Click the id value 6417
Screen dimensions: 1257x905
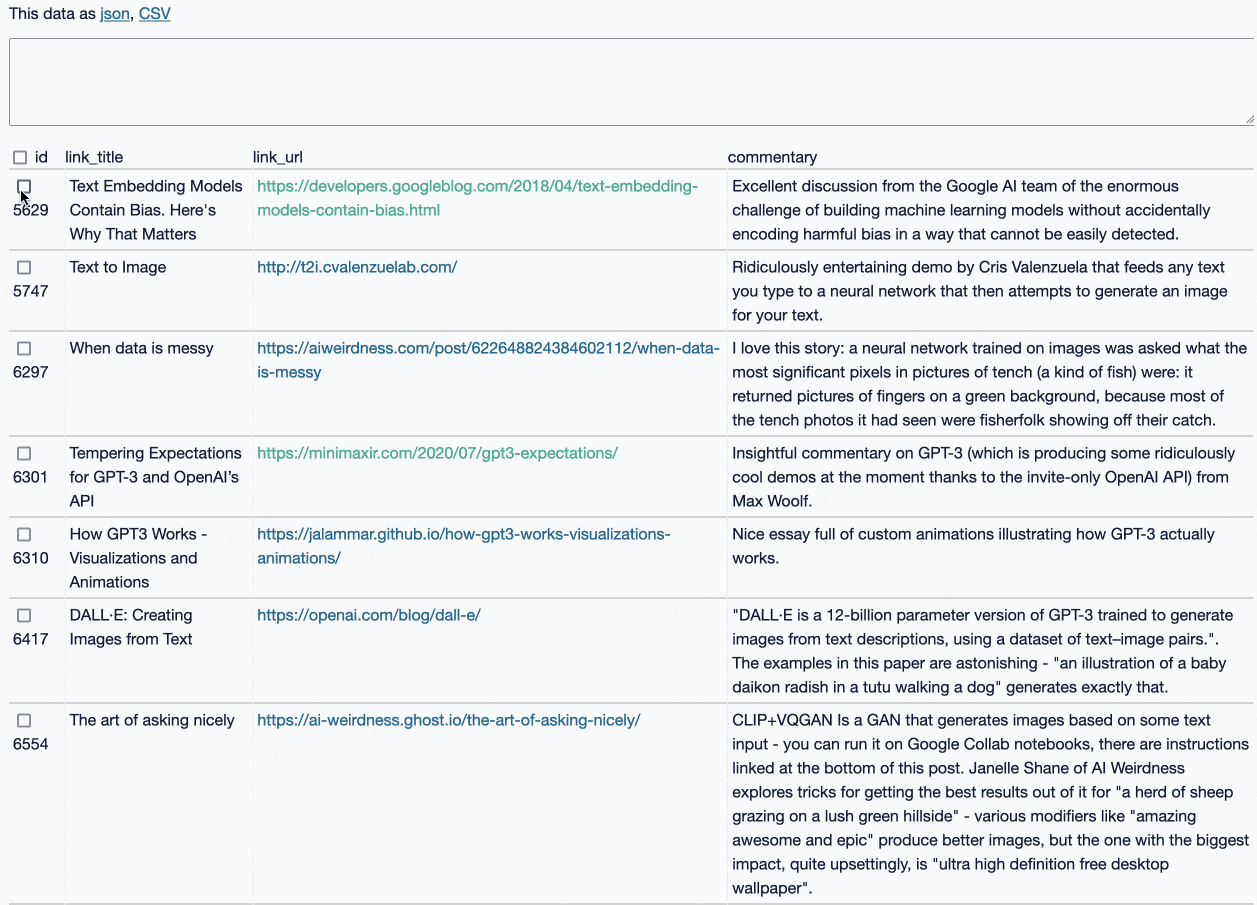point(31,639)
